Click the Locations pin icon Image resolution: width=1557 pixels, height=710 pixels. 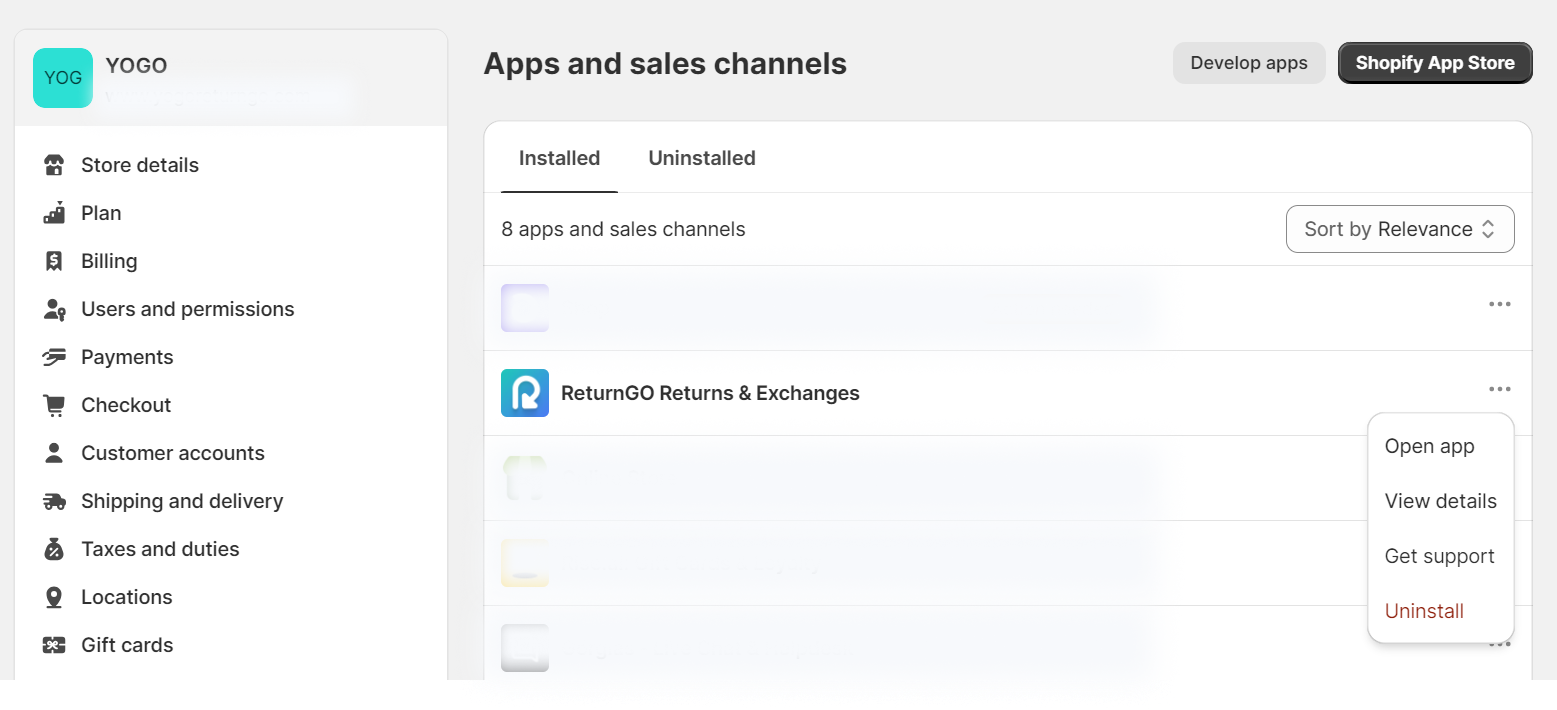[54, 597]
